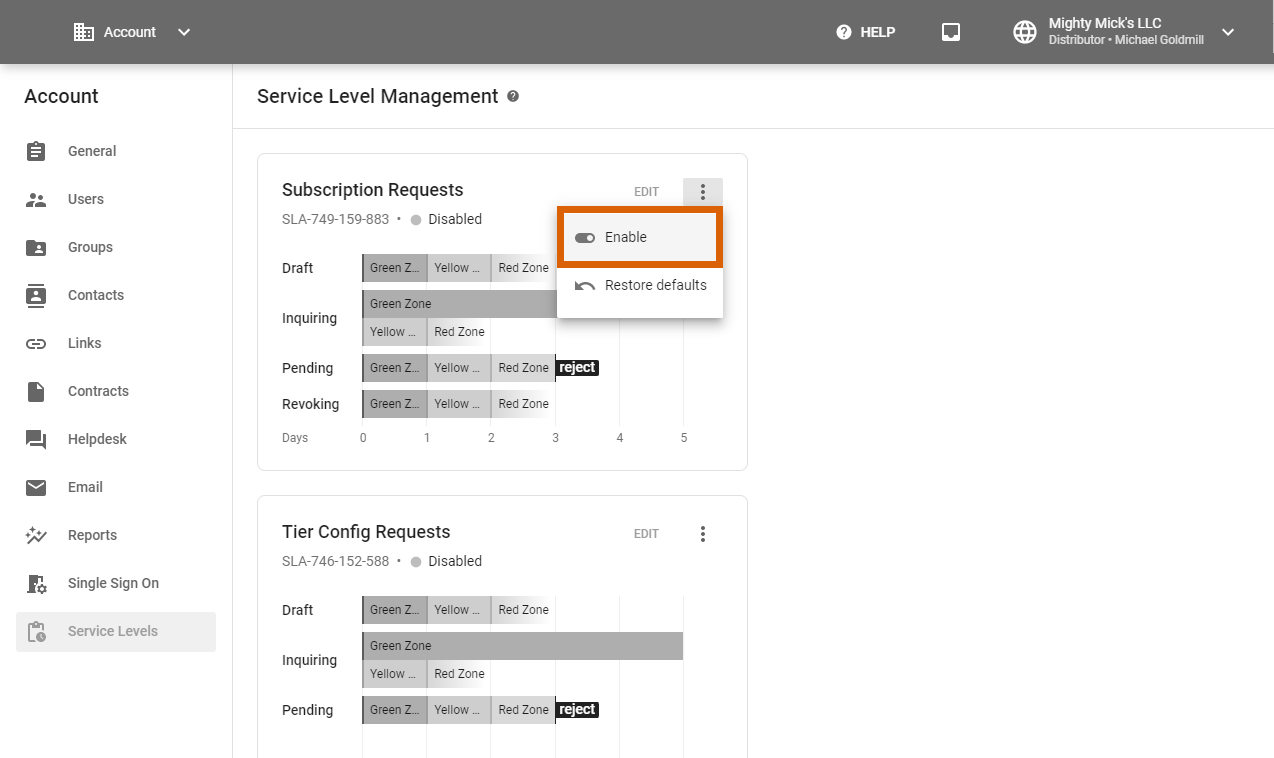Open the Tier Config Requests options menu
Screen dimensions: 1274x758
(703, 533)
